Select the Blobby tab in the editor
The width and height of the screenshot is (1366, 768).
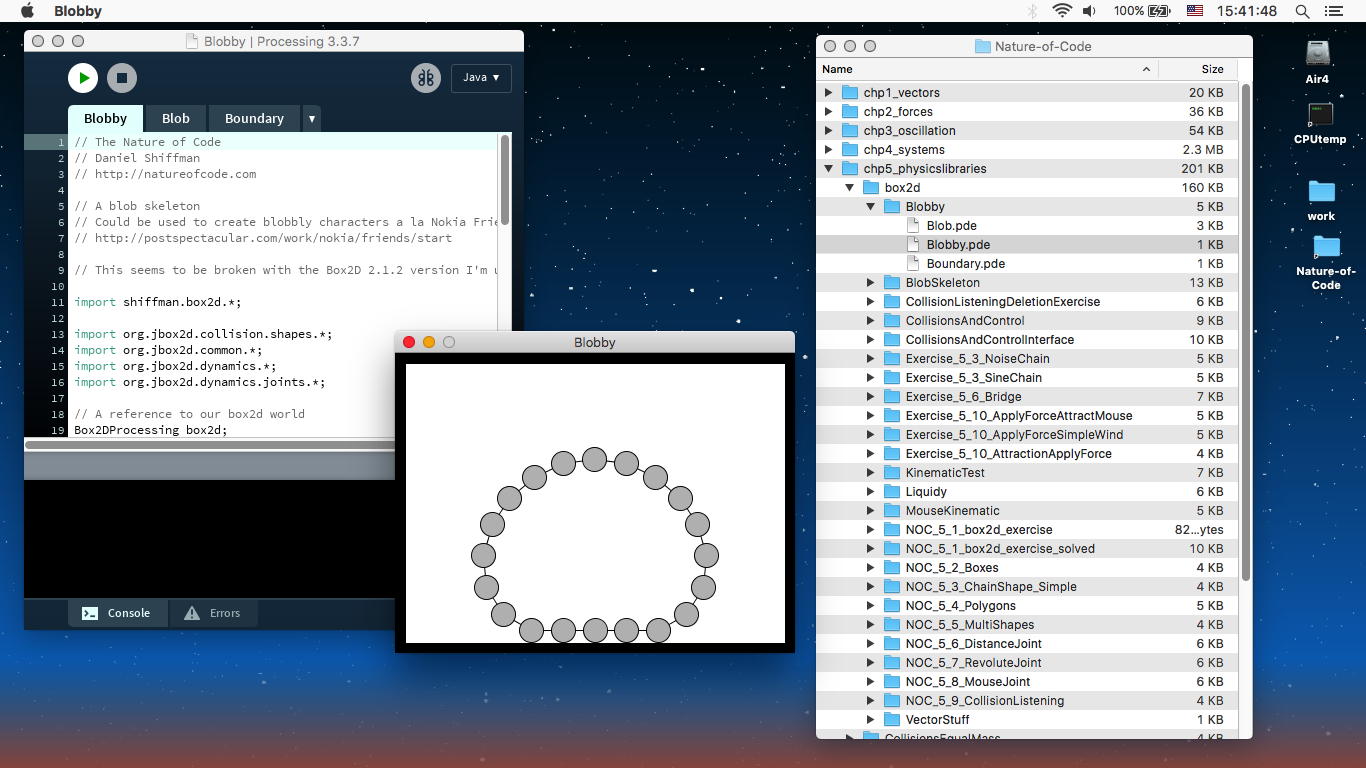point(105,118)
